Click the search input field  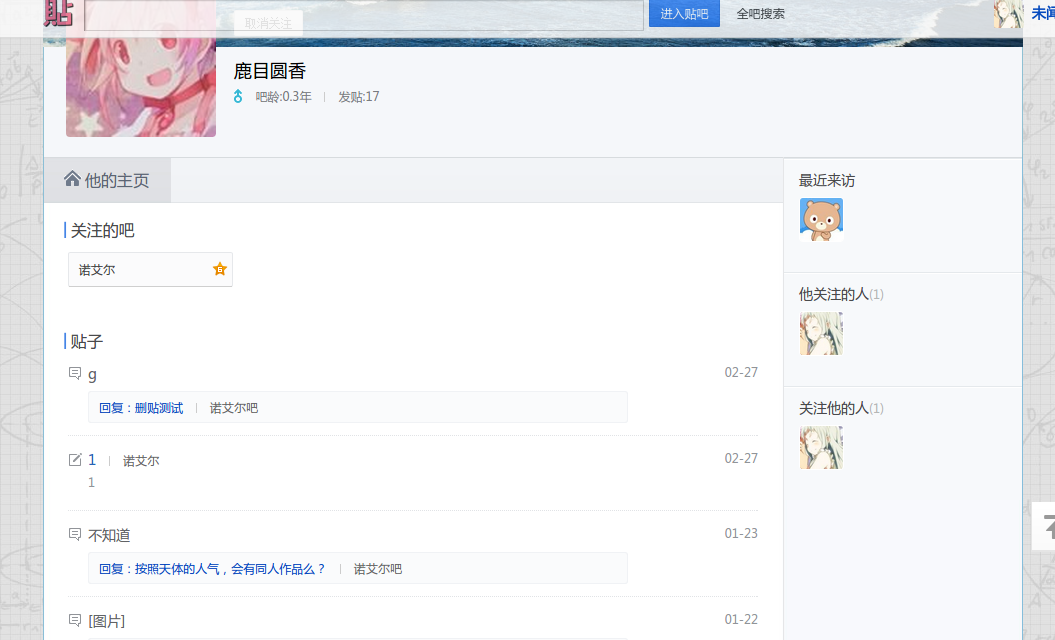[363, 15]
